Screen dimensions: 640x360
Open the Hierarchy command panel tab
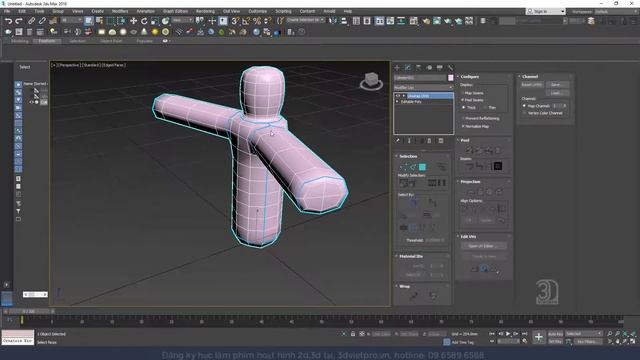pos(418,67)
